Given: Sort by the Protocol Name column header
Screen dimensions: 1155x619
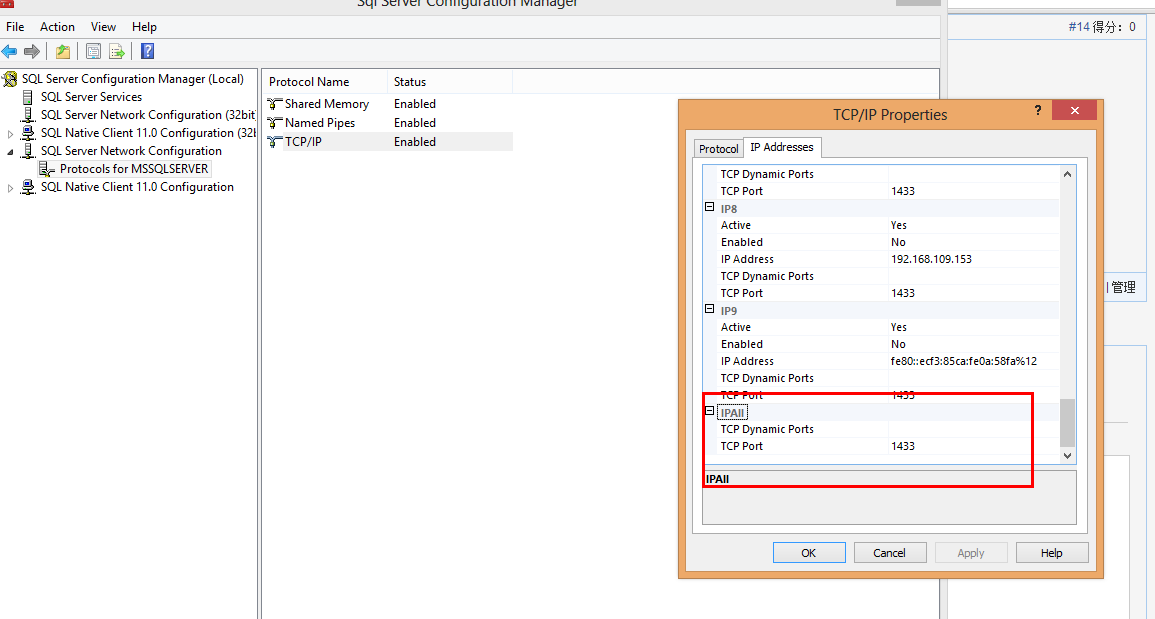Looking at the screenshot, I should (x=325, y=82).
